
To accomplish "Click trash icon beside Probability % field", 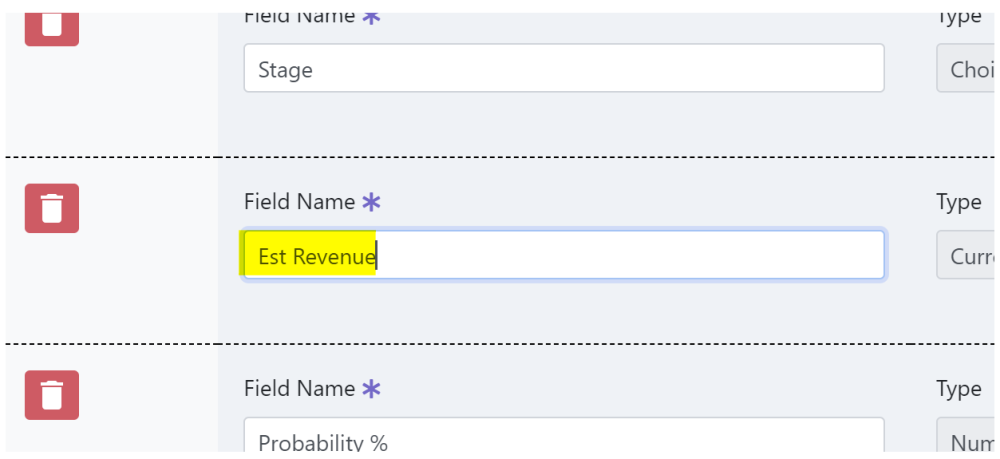I will coord(52,395).
